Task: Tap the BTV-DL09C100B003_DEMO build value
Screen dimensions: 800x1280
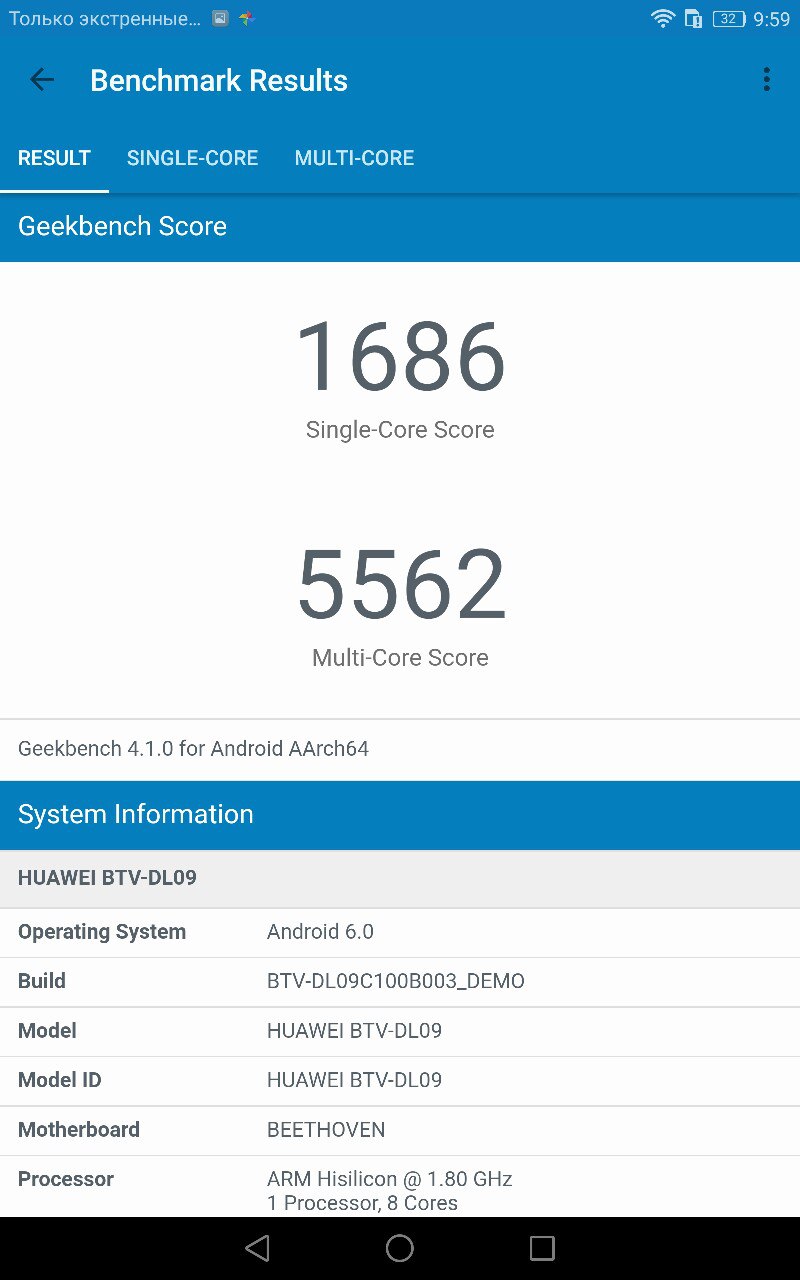Action: (x=396, y=981)
